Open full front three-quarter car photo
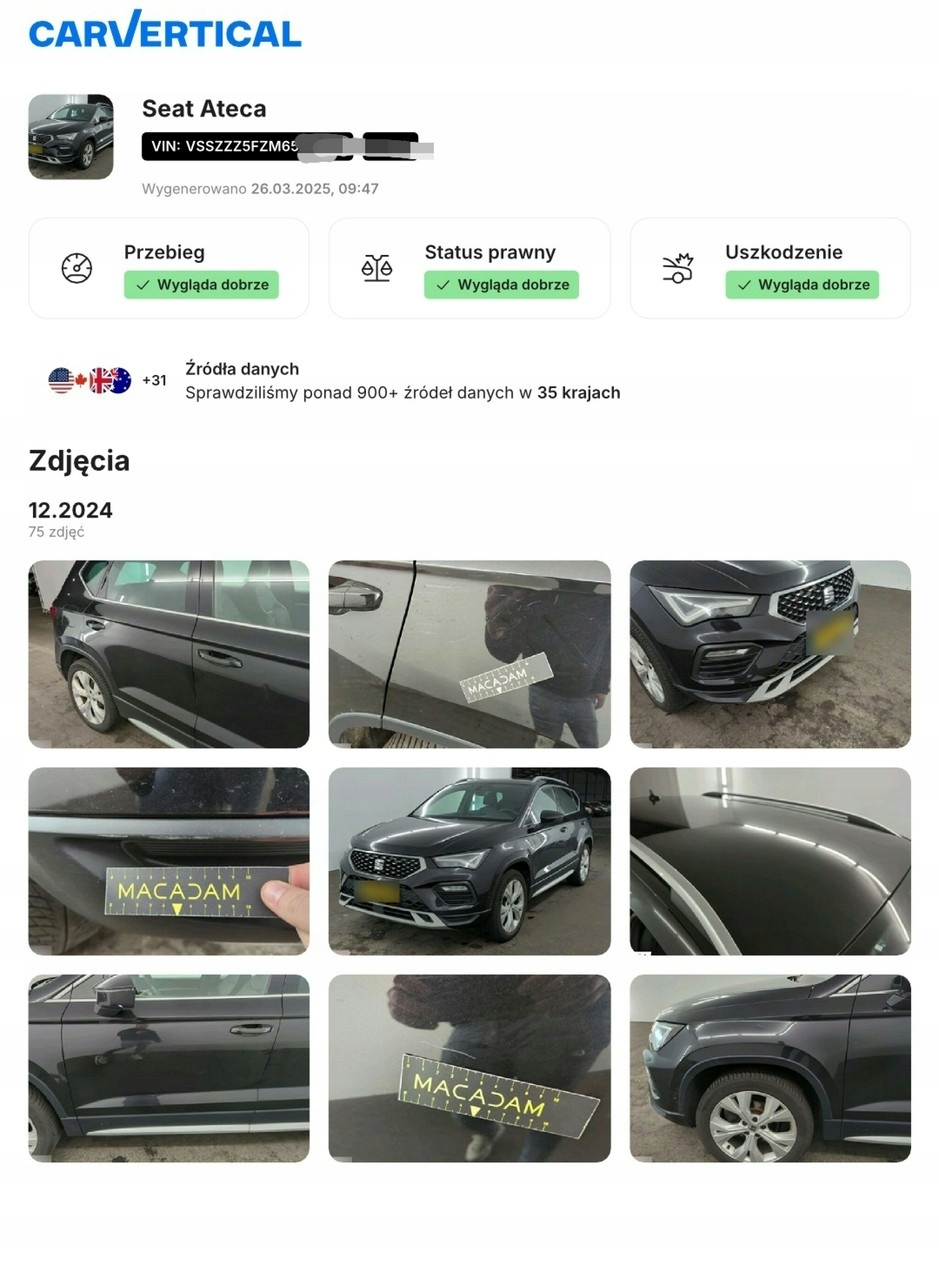This screenshot has width=939, height=1280. (469, 861)
